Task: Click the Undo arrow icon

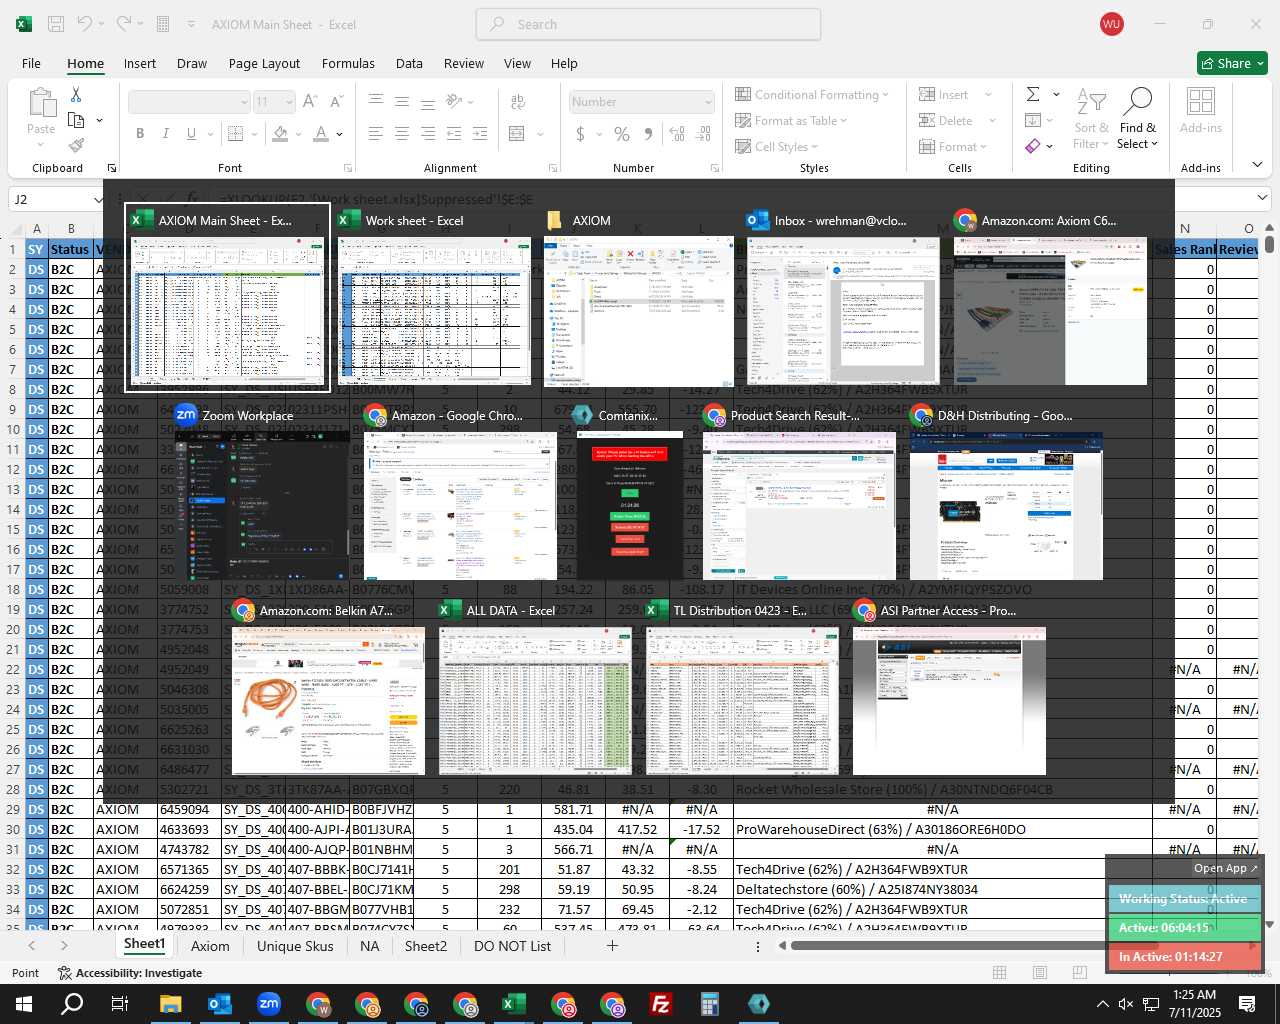Action: tap(85, 24)
